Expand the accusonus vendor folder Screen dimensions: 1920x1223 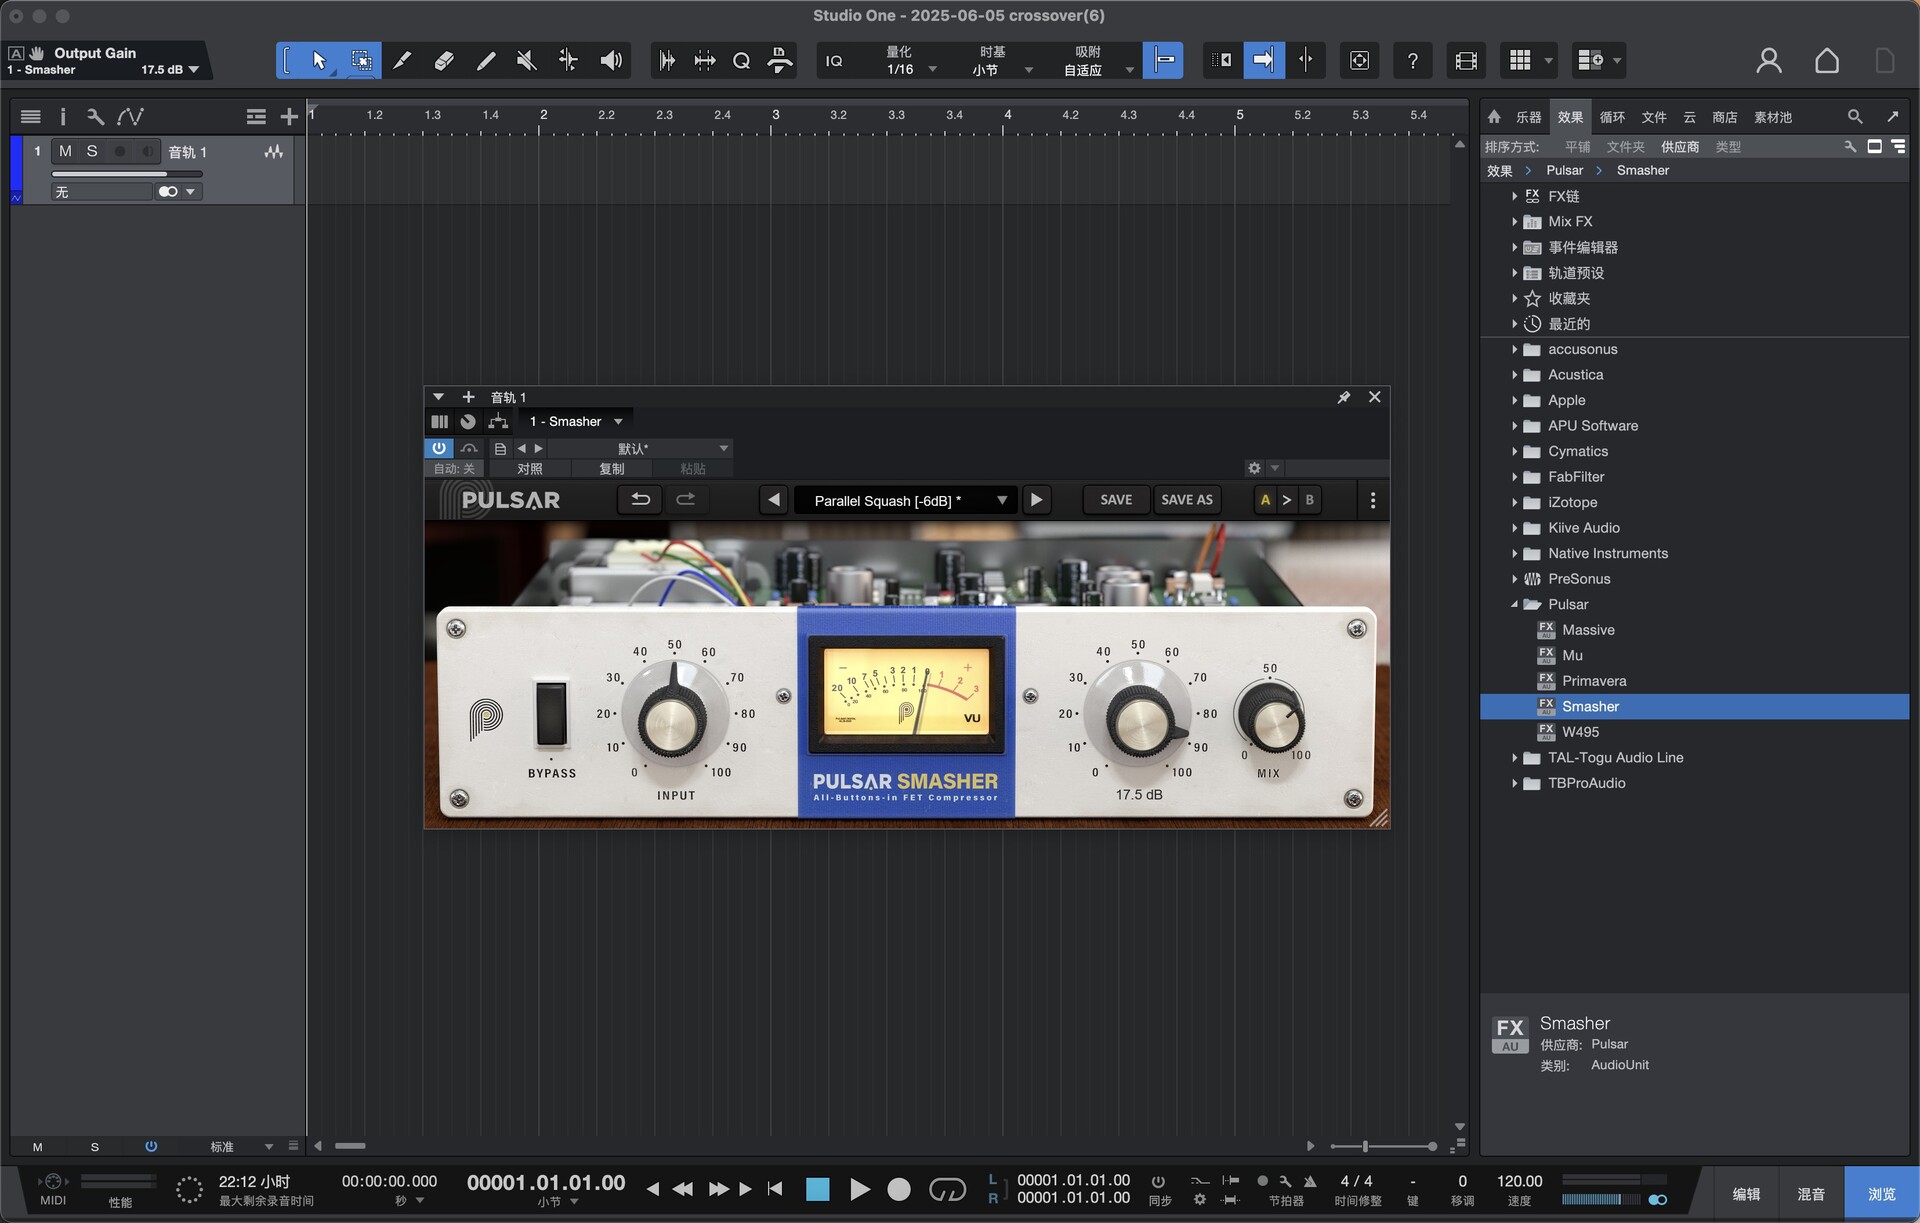coord(1514,349)
